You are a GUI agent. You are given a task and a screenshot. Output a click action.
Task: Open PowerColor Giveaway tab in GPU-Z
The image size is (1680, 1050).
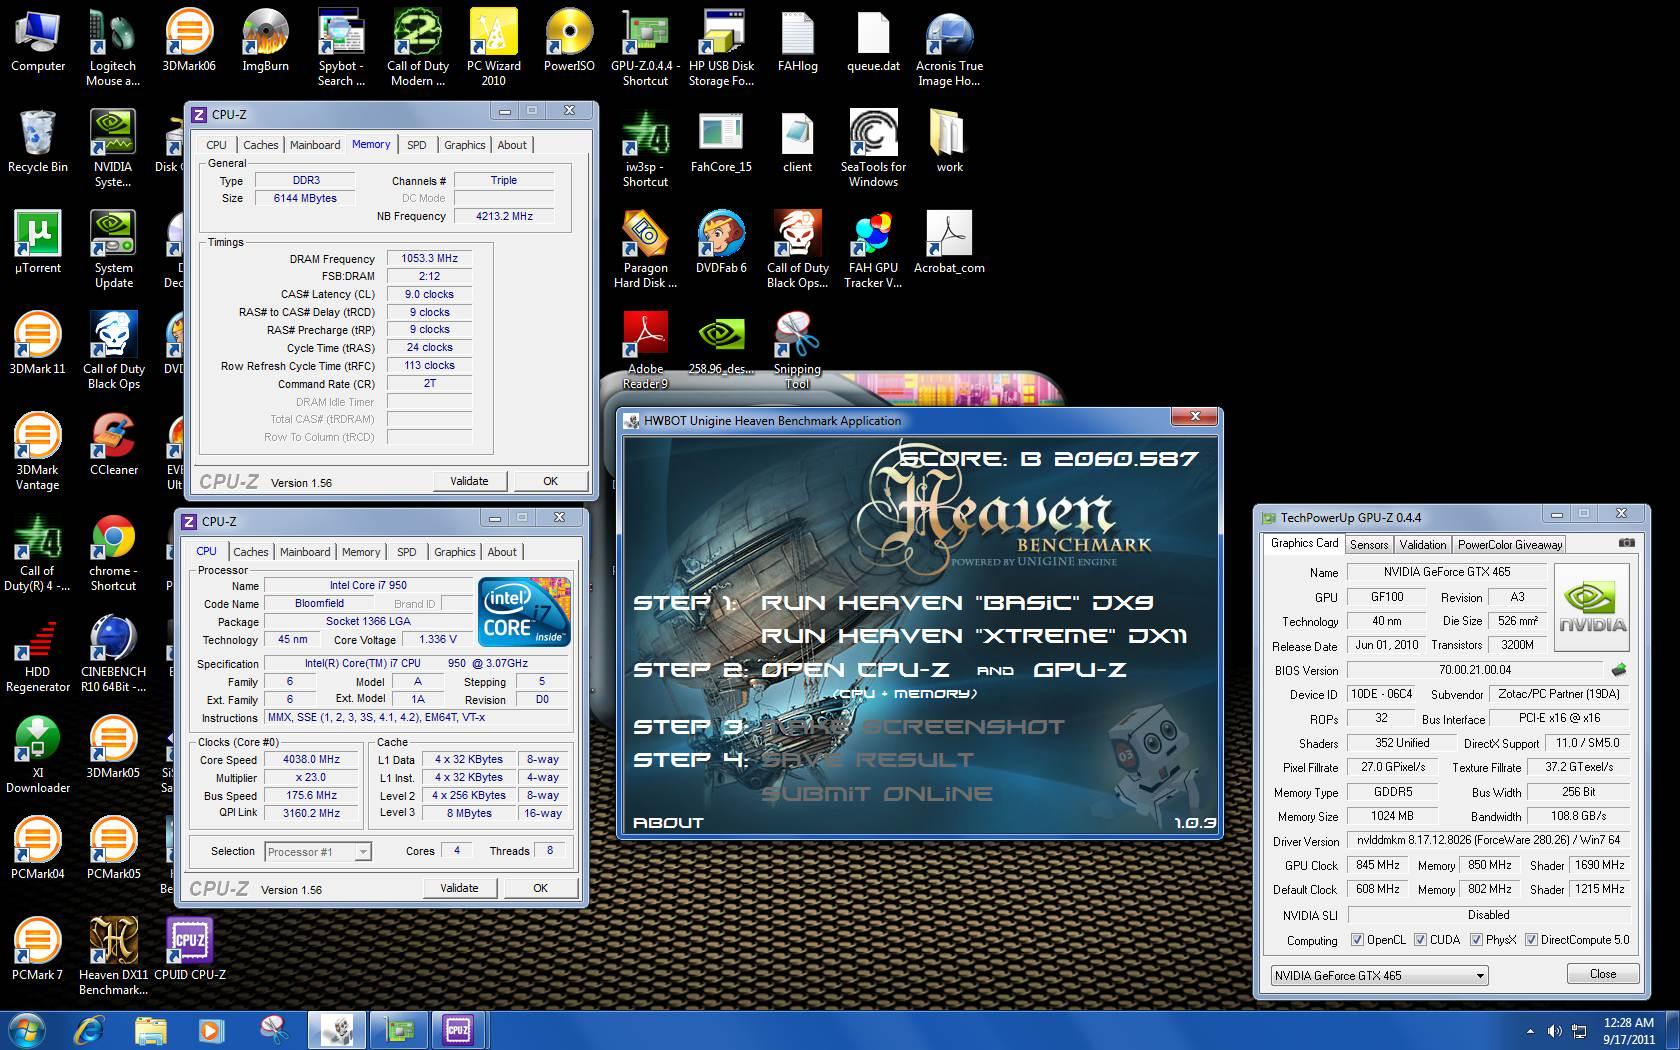1509,545
